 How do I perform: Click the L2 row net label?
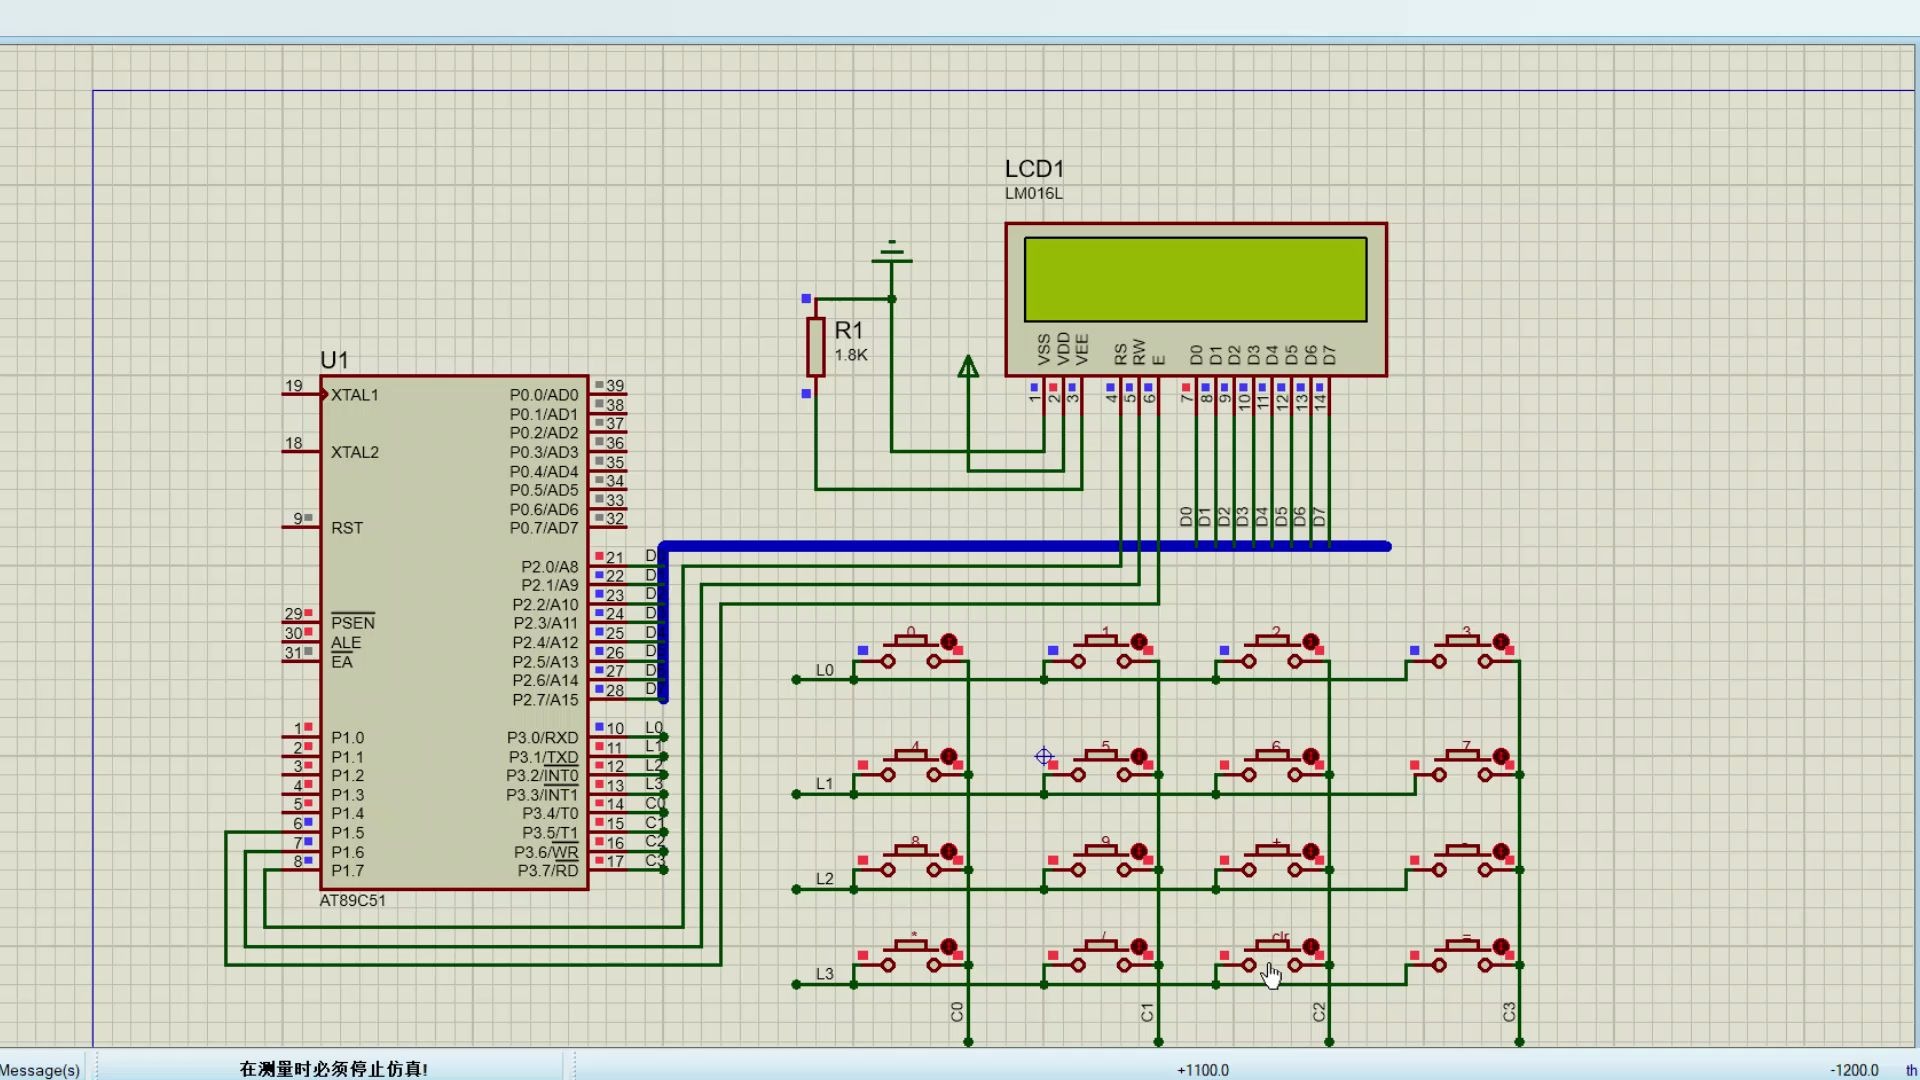tap(824, 879)
